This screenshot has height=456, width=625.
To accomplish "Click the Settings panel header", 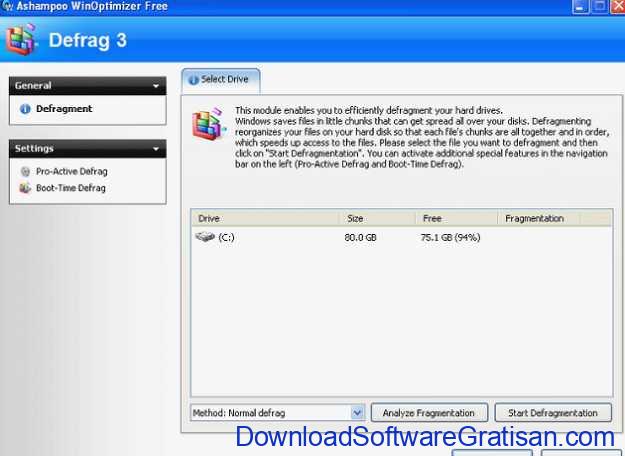I will [x=87, y=149].
